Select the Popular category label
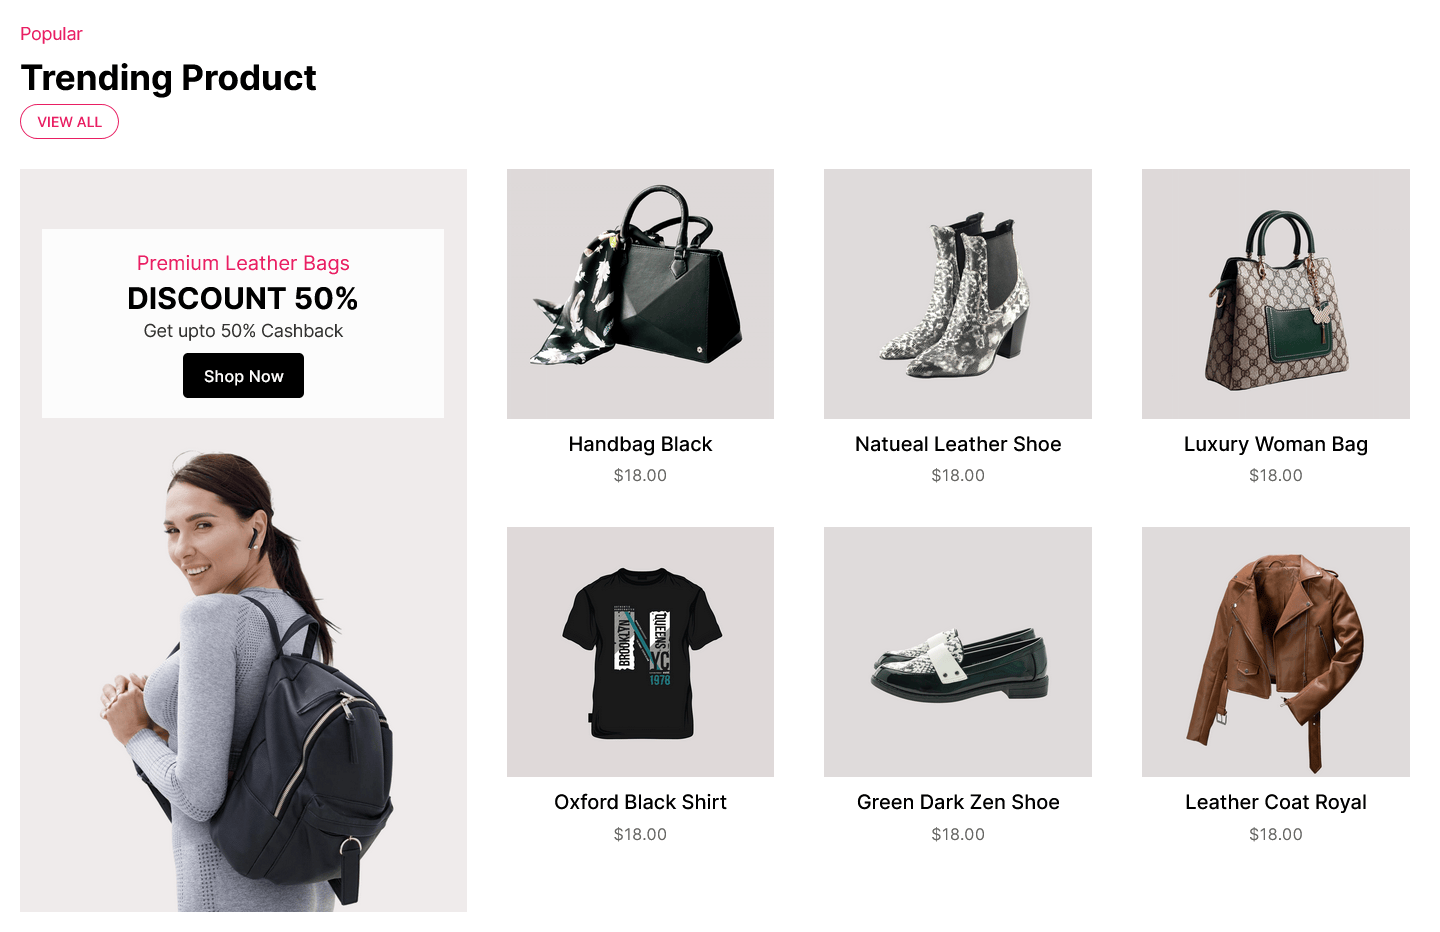1440x932 pixels. [51, 34]
